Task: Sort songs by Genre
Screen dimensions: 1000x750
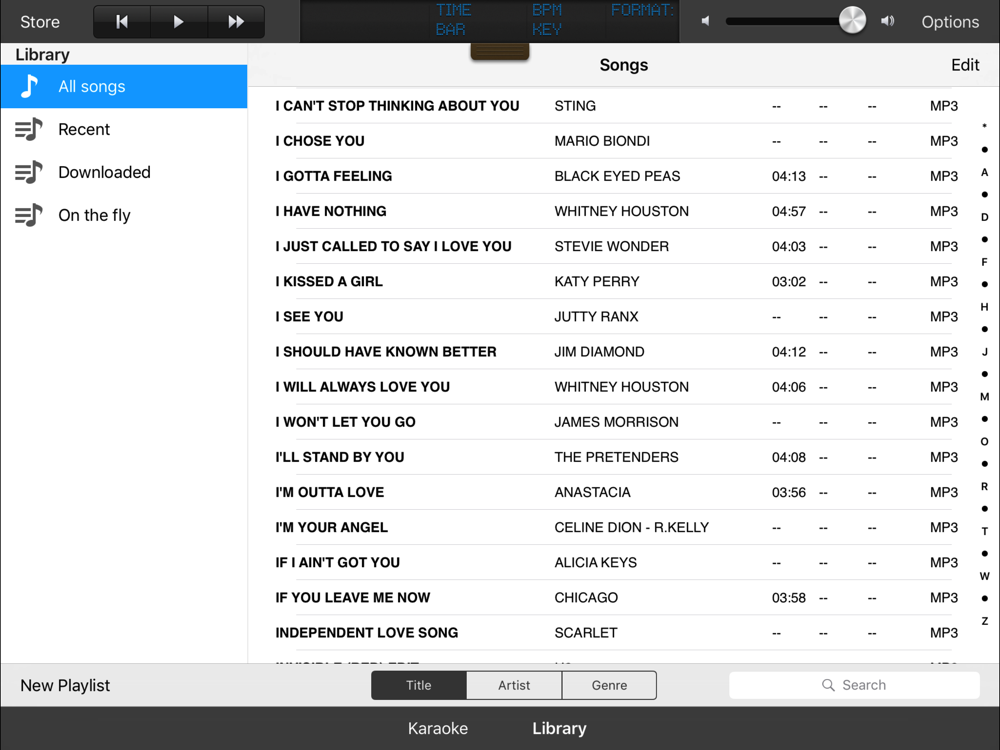Action: [609, 685]
